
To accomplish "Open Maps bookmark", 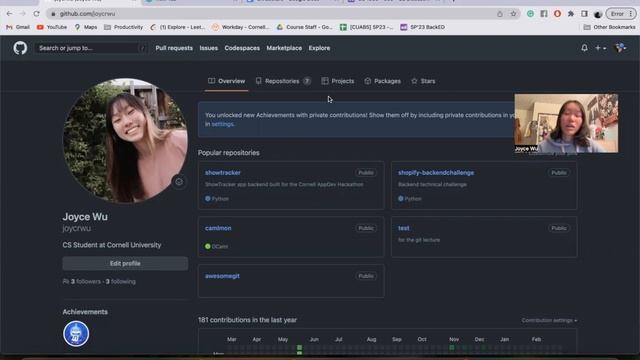I will pos(86,27).
